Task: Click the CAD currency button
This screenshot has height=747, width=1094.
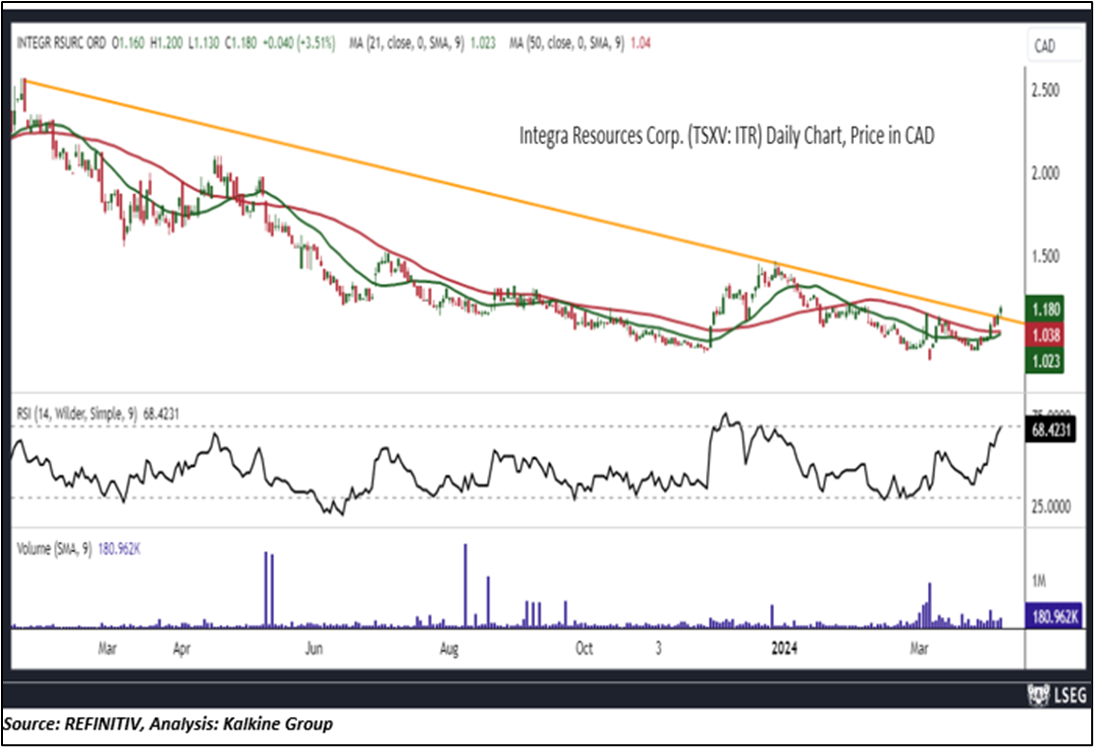Action: click(x=1054, y=47)
